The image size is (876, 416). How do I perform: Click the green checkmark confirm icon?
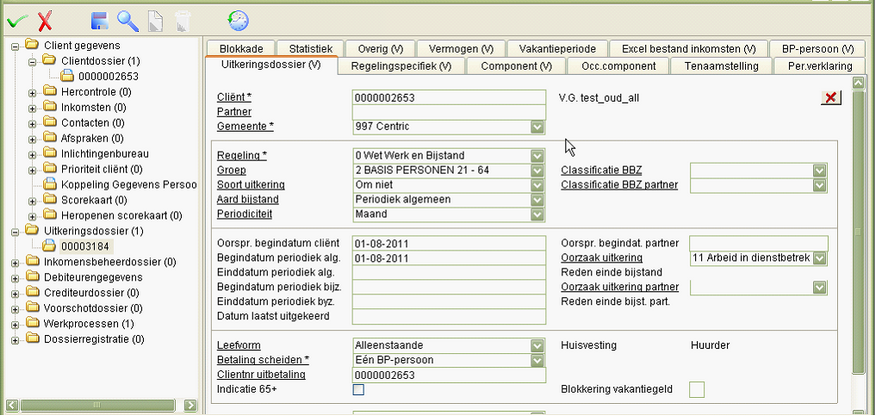click(17, 22)
